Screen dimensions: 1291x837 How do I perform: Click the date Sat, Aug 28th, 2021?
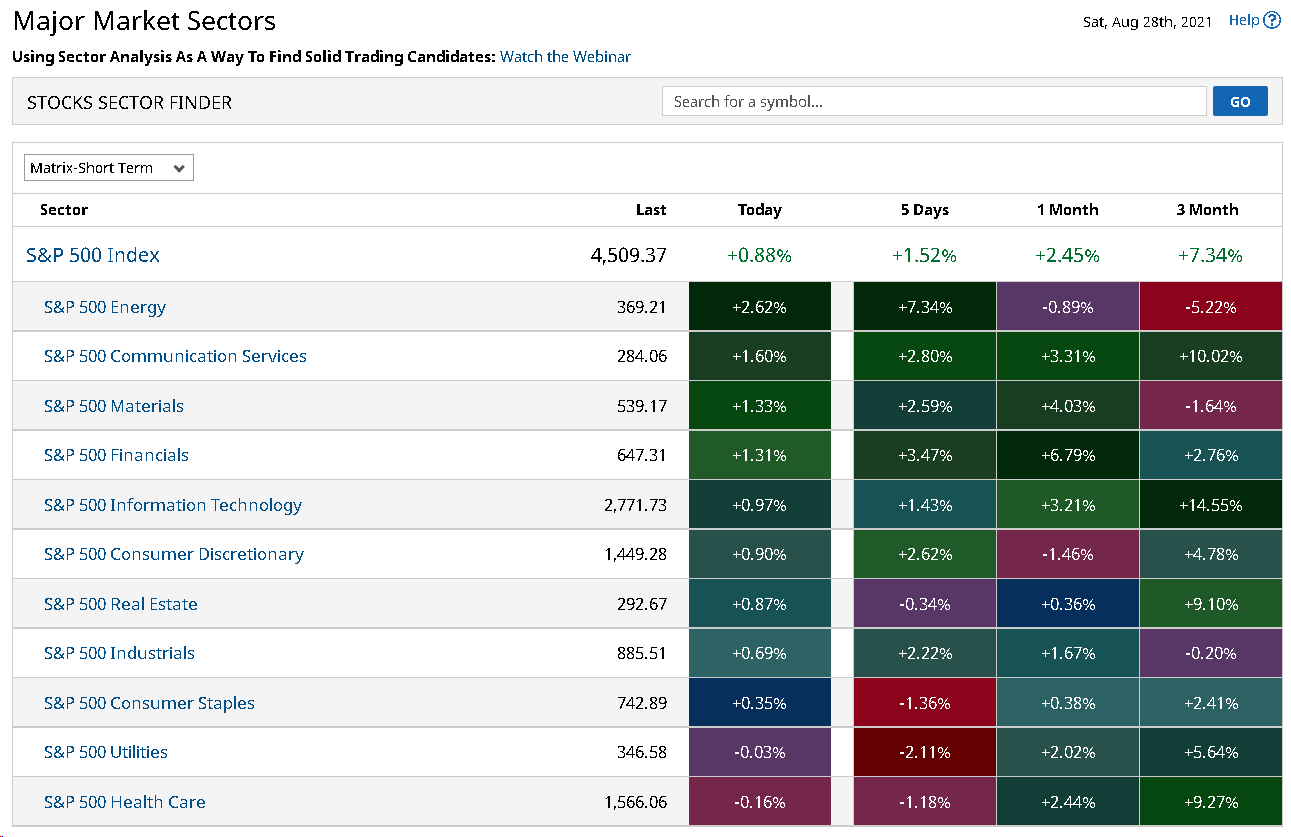click(1148, 21)
